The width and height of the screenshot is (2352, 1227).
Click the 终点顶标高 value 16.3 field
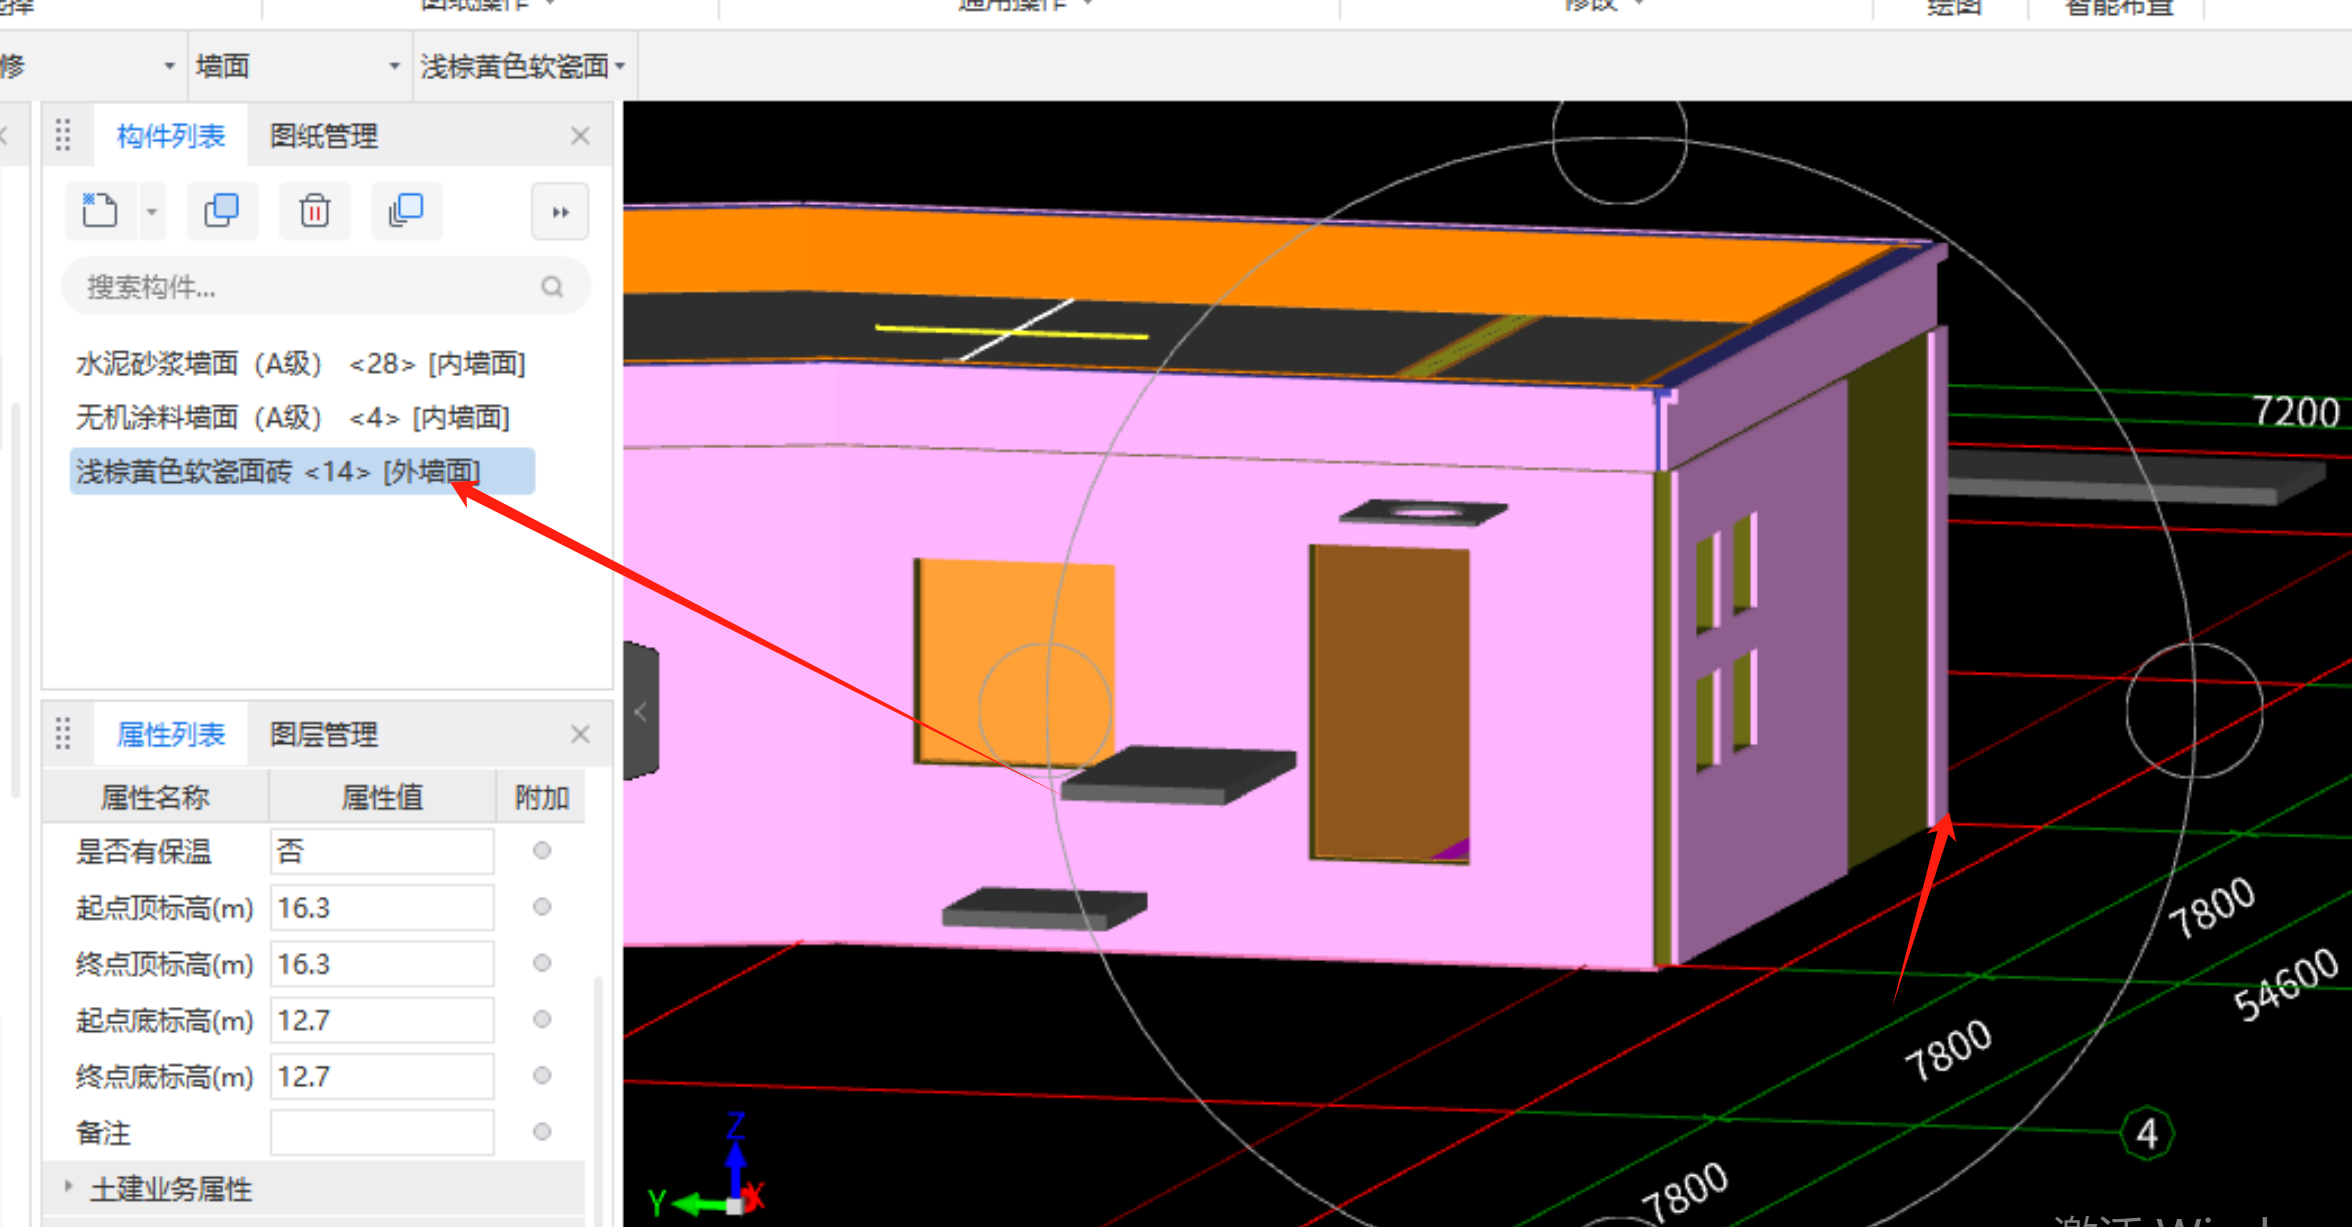pos(382,963)
